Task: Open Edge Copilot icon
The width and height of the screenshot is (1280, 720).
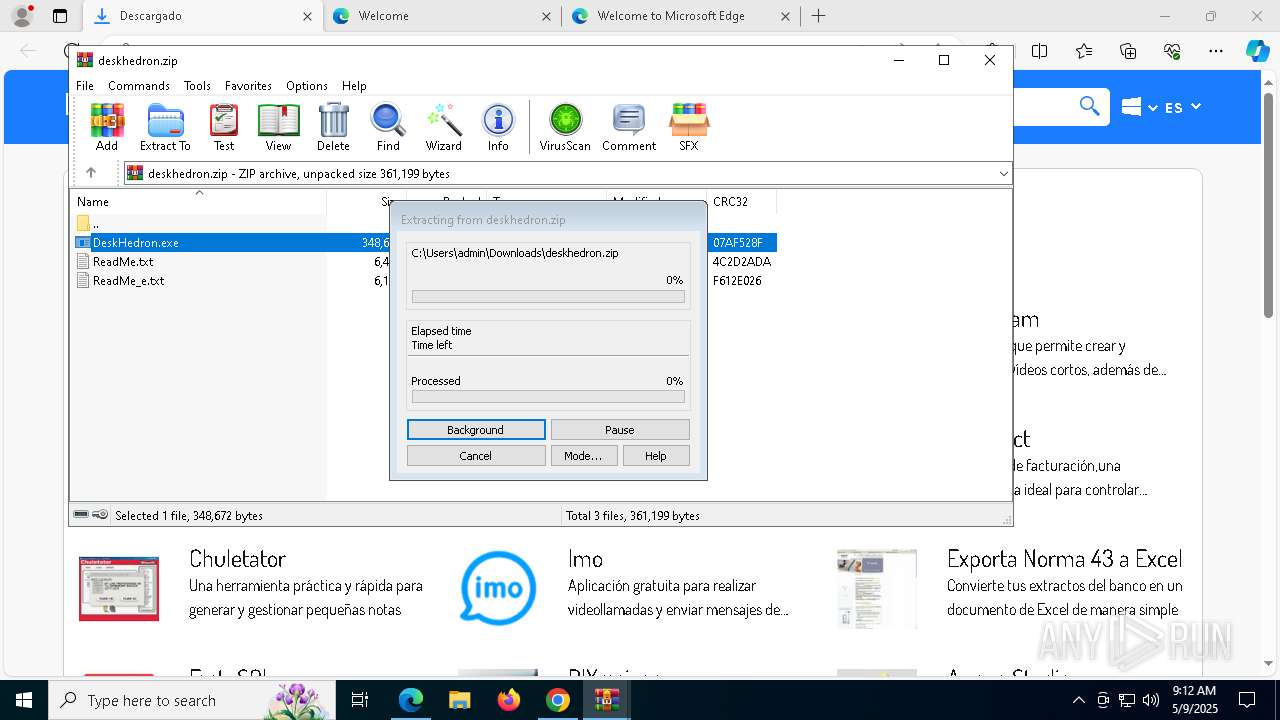Action: [1257, 51]
